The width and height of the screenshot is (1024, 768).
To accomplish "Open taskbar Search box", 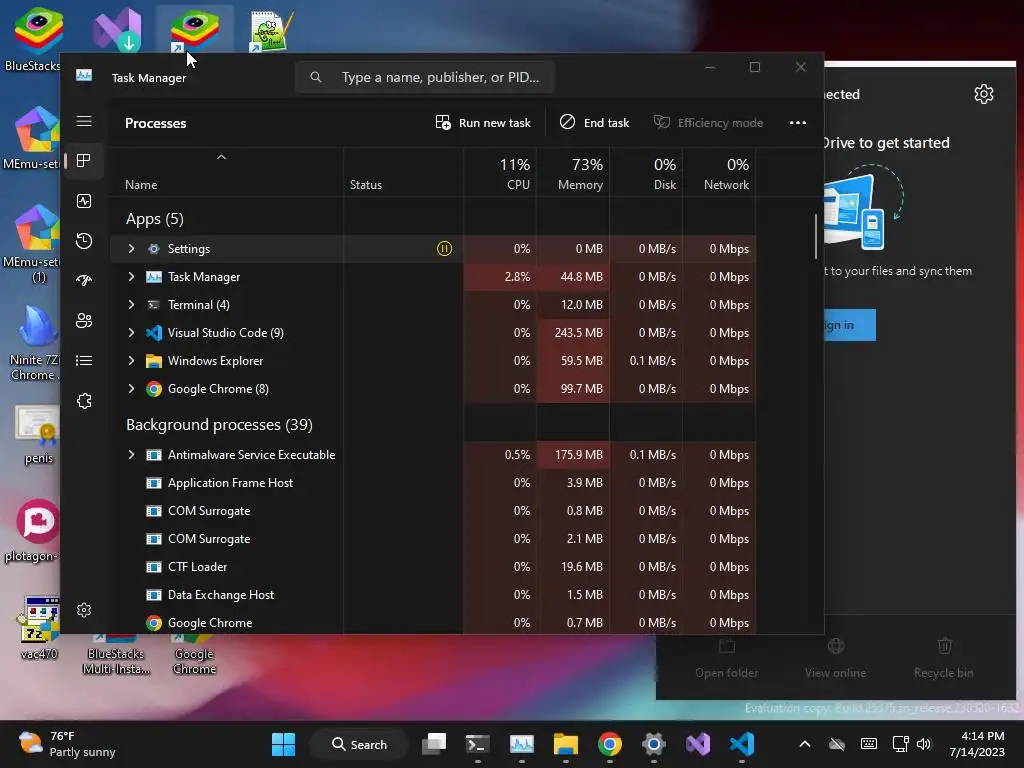I will [359, 744].
